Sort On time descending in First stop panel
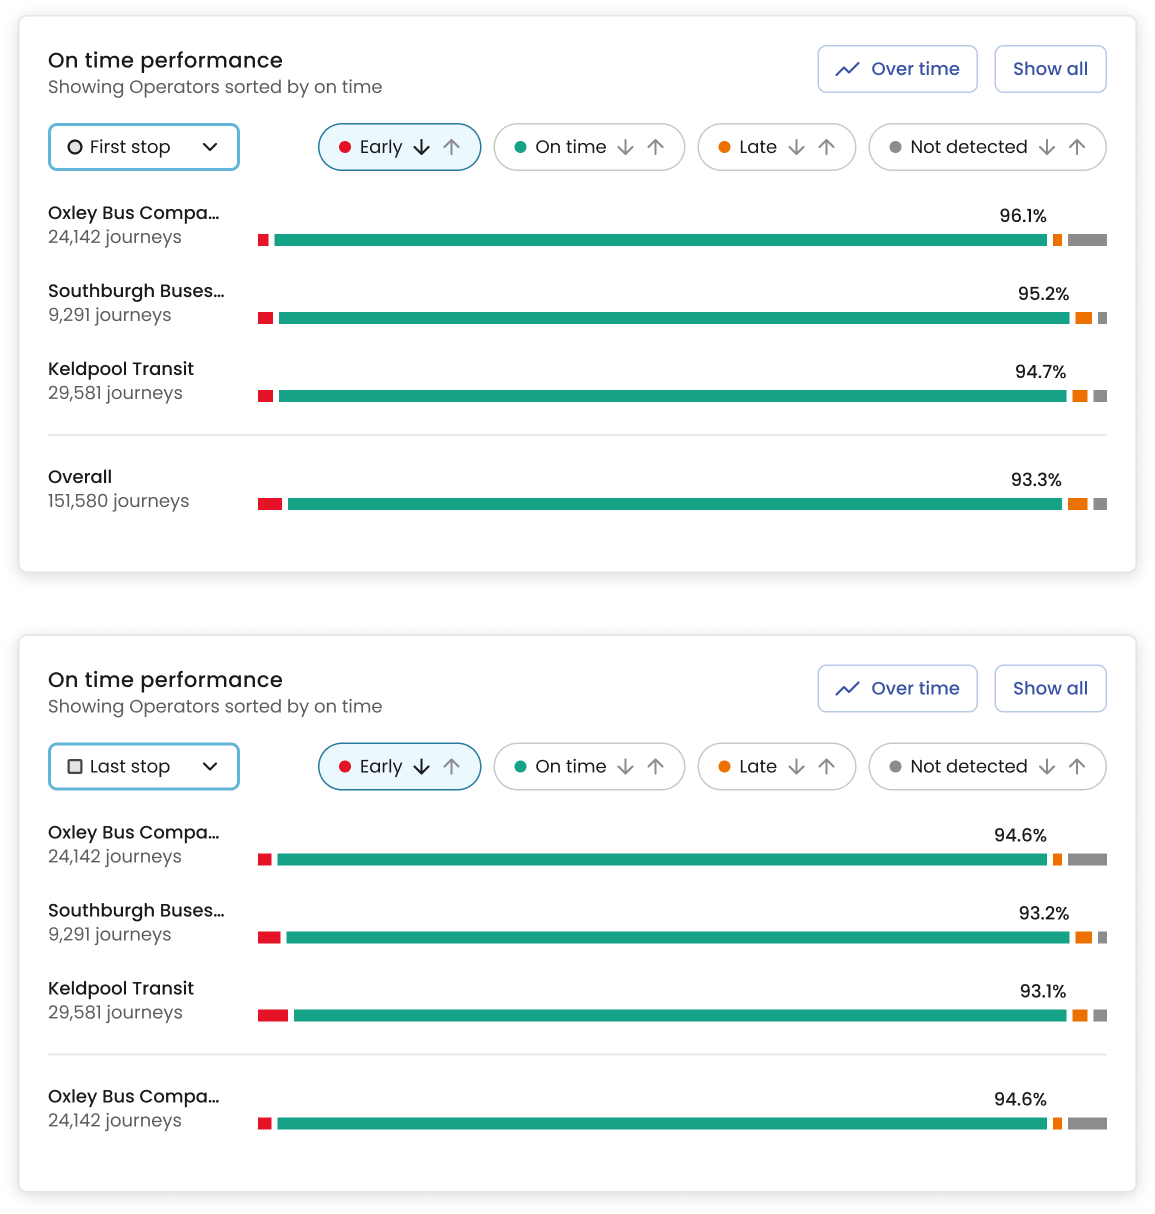 point(626,147)
